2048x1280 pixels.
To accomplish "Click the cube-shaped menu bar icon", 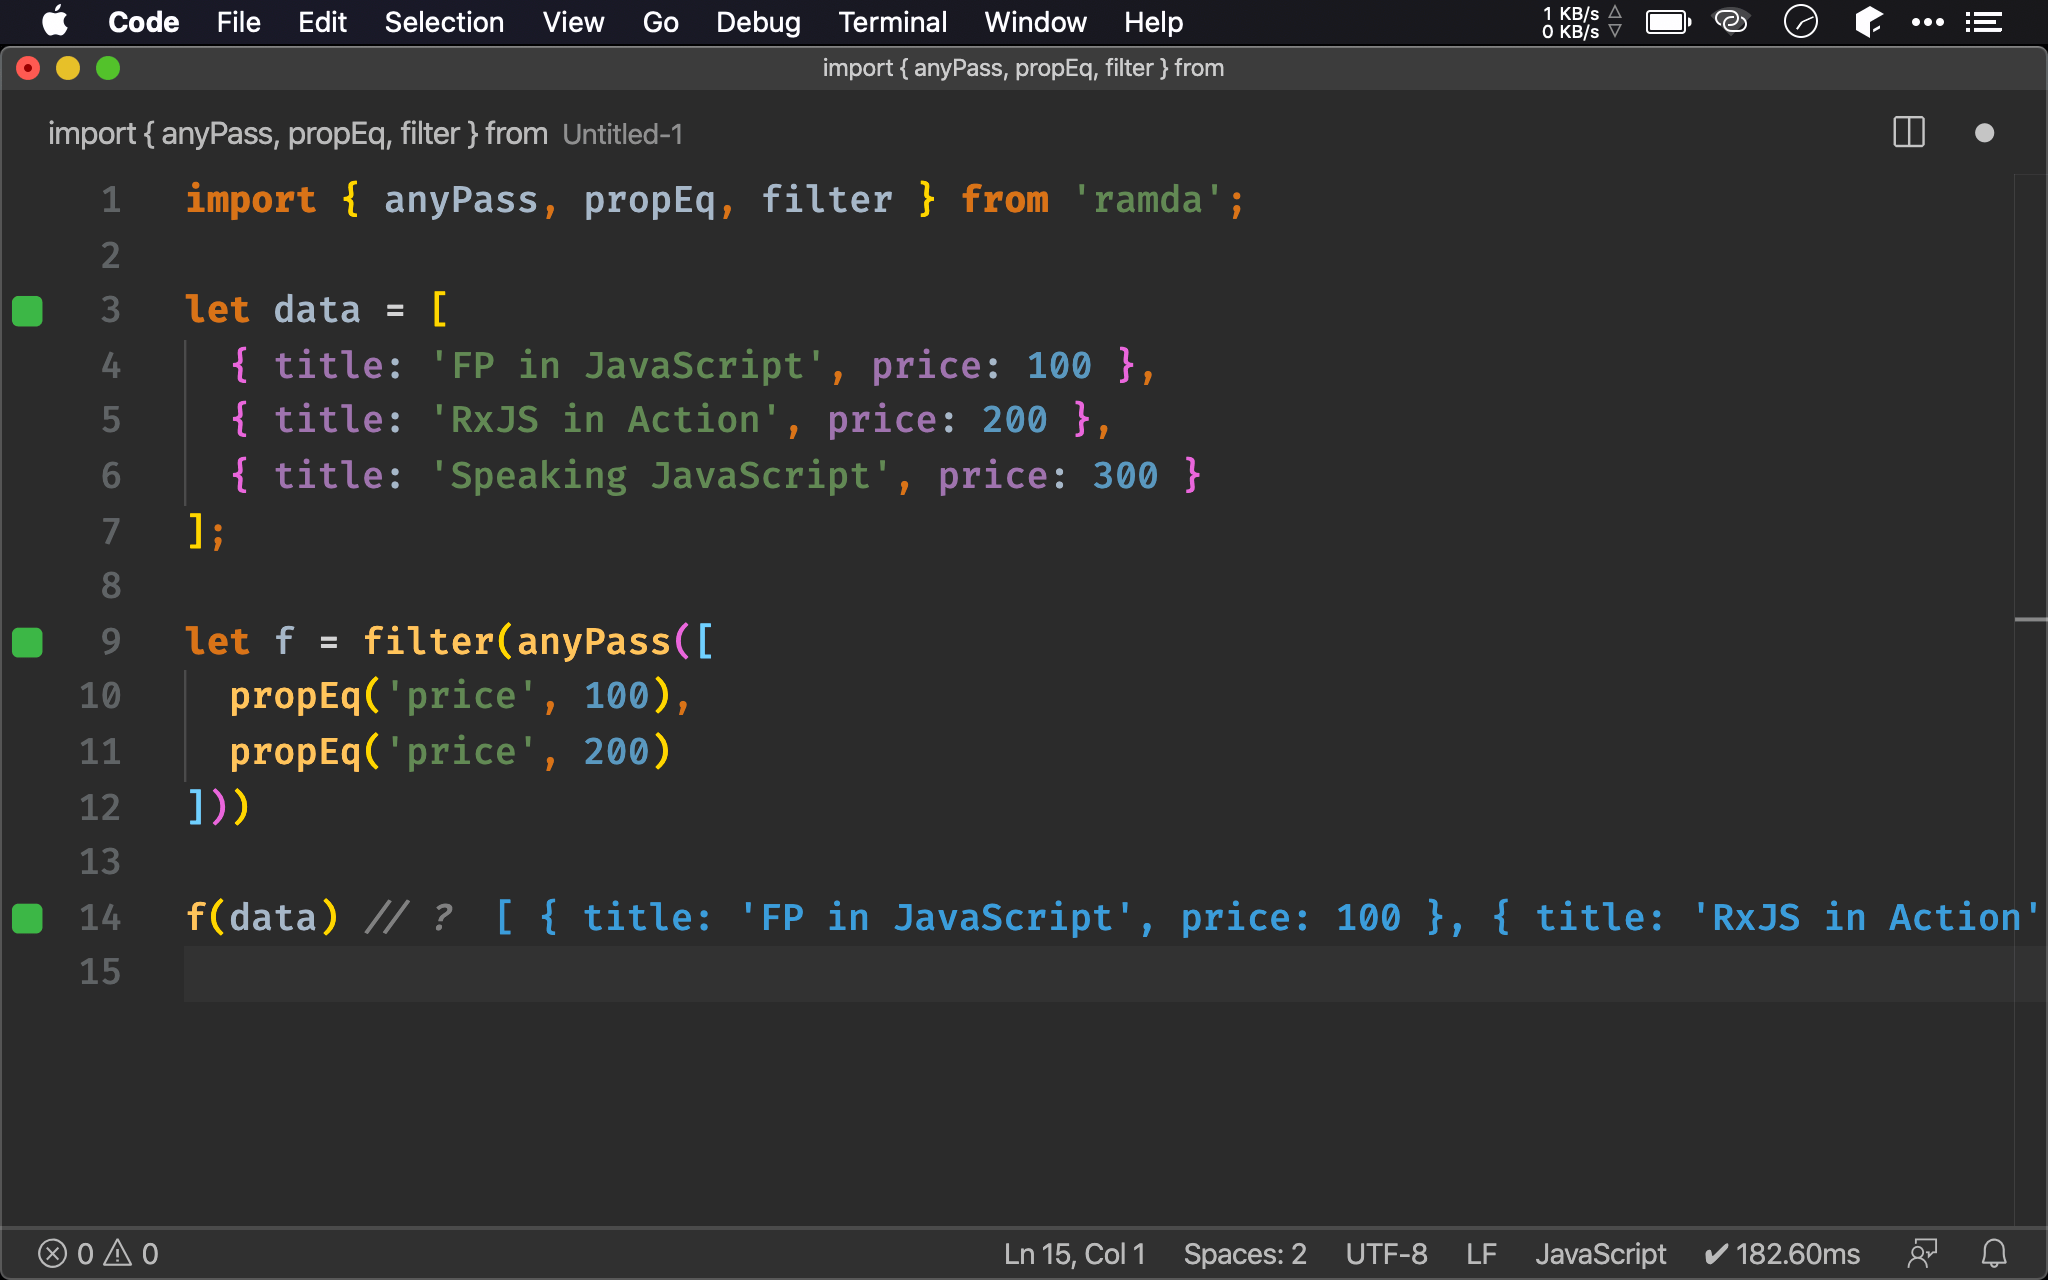I will click(x=1867, y=21).
